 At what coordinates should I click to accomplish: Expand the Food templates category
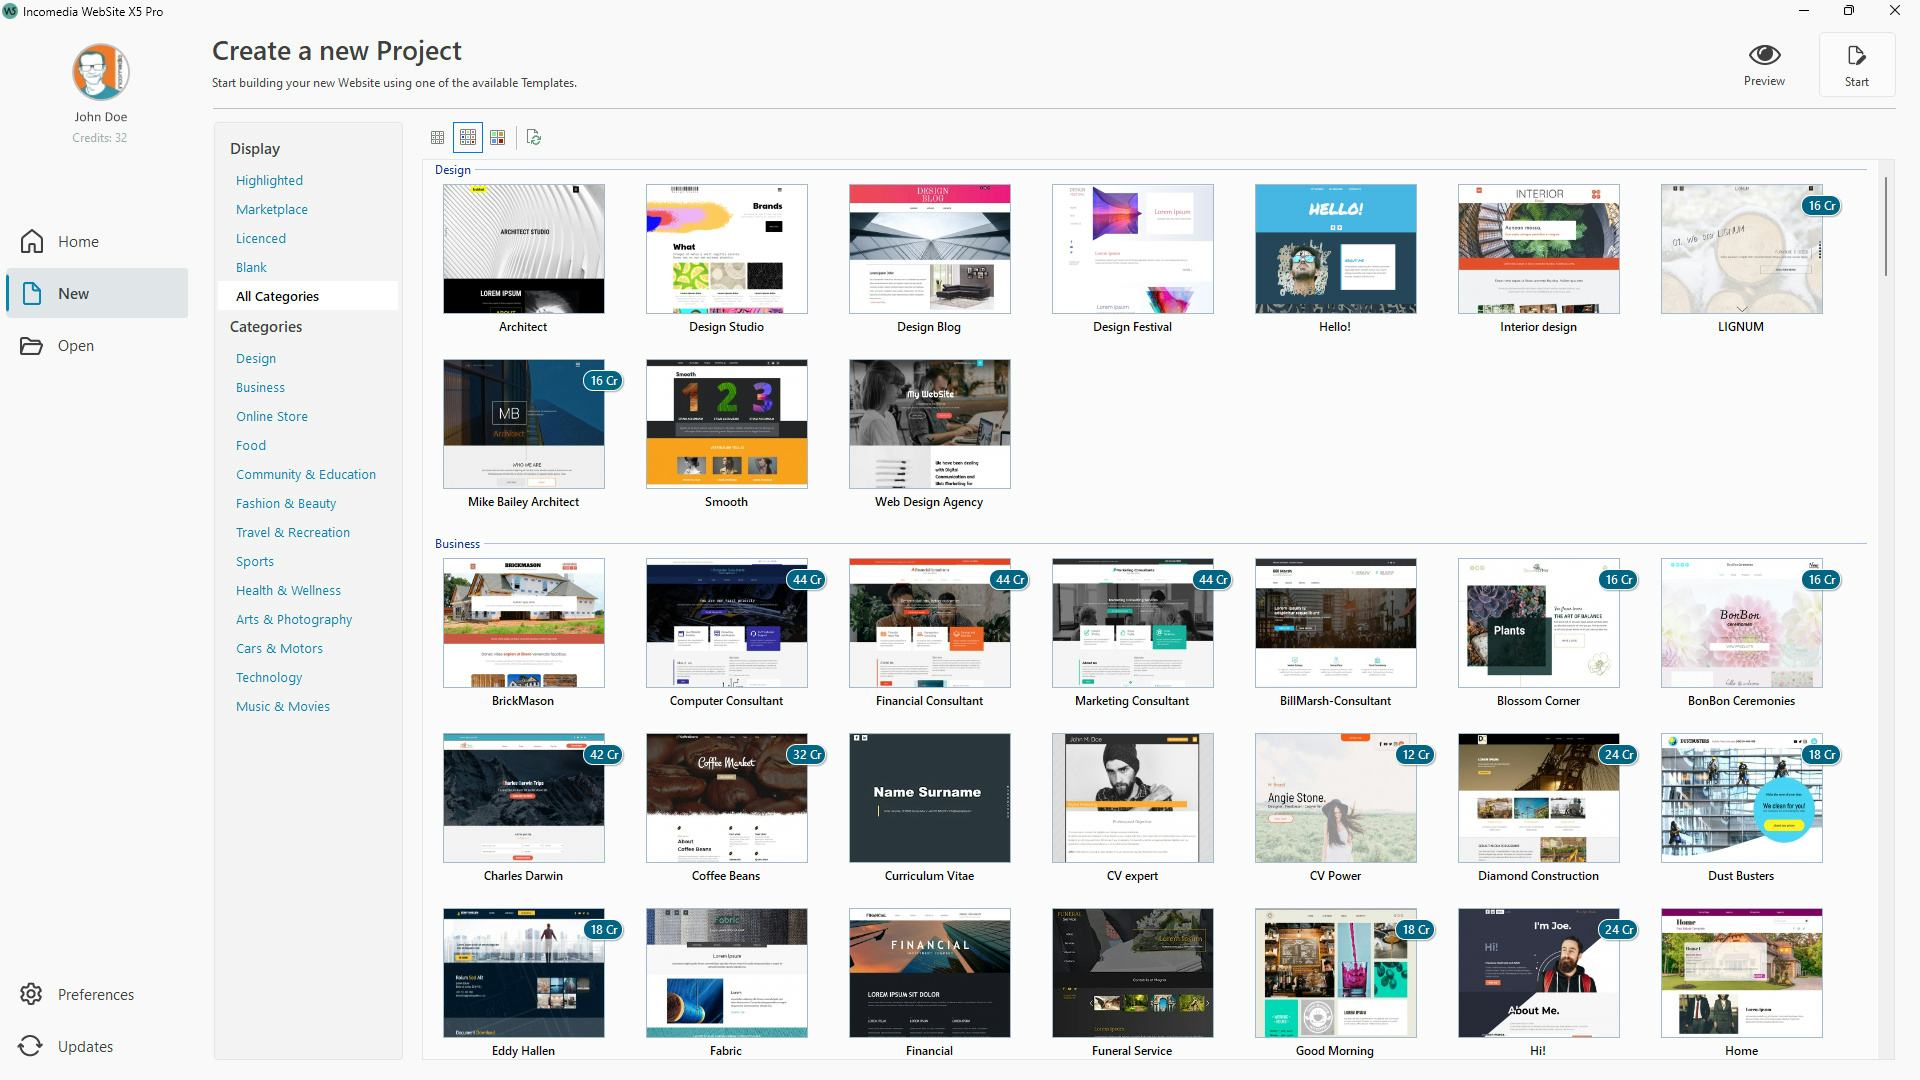[x=250, y=445]
